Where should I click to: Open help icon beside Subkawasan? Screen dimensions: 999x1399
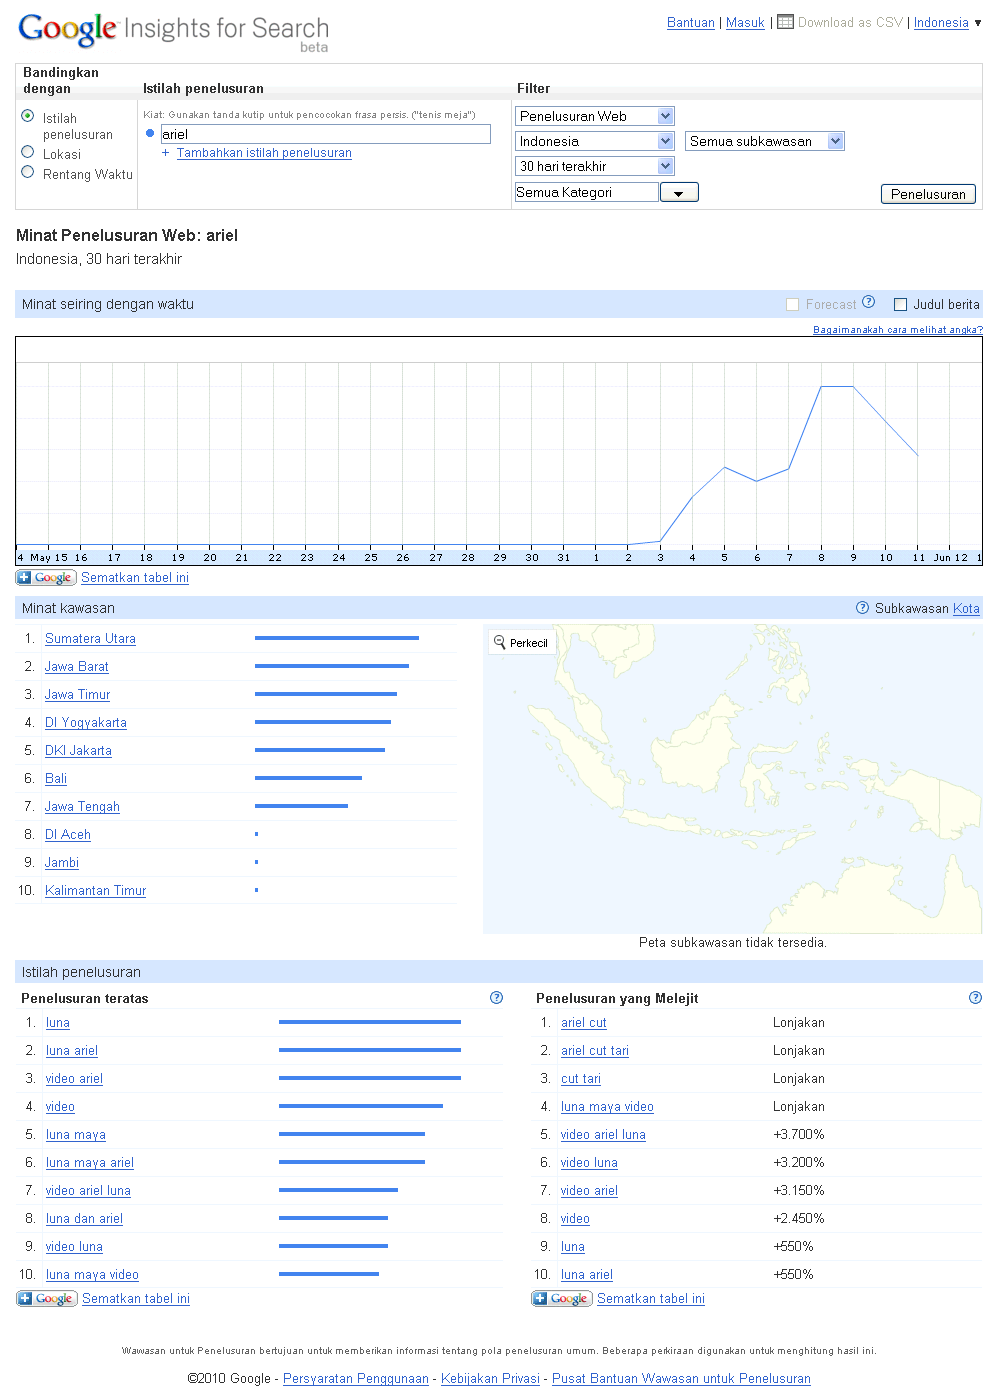point(863,608)
